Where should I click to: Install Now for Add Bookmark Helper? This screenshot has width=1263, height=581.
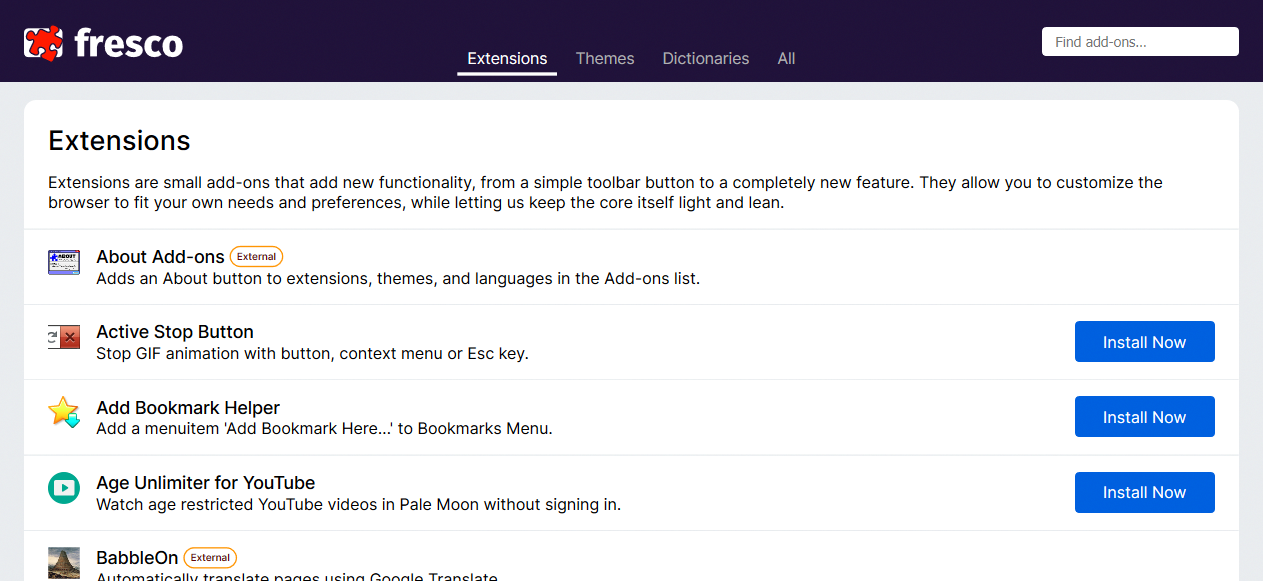pyautogui.click(x=1144, y=417)
